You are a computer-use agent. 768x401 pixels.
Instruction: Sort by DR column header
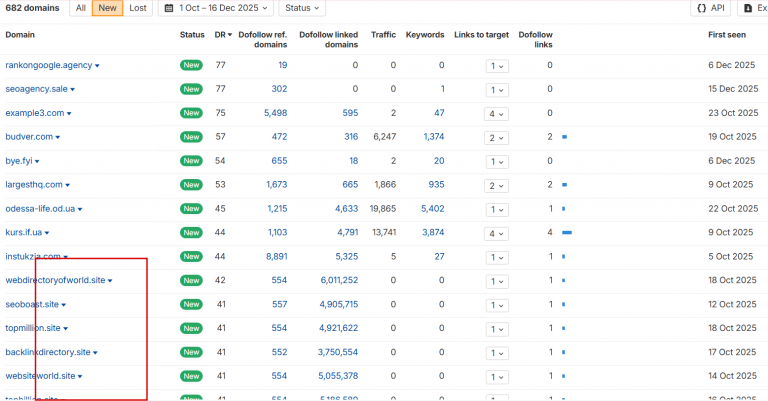tap(223, 35)
